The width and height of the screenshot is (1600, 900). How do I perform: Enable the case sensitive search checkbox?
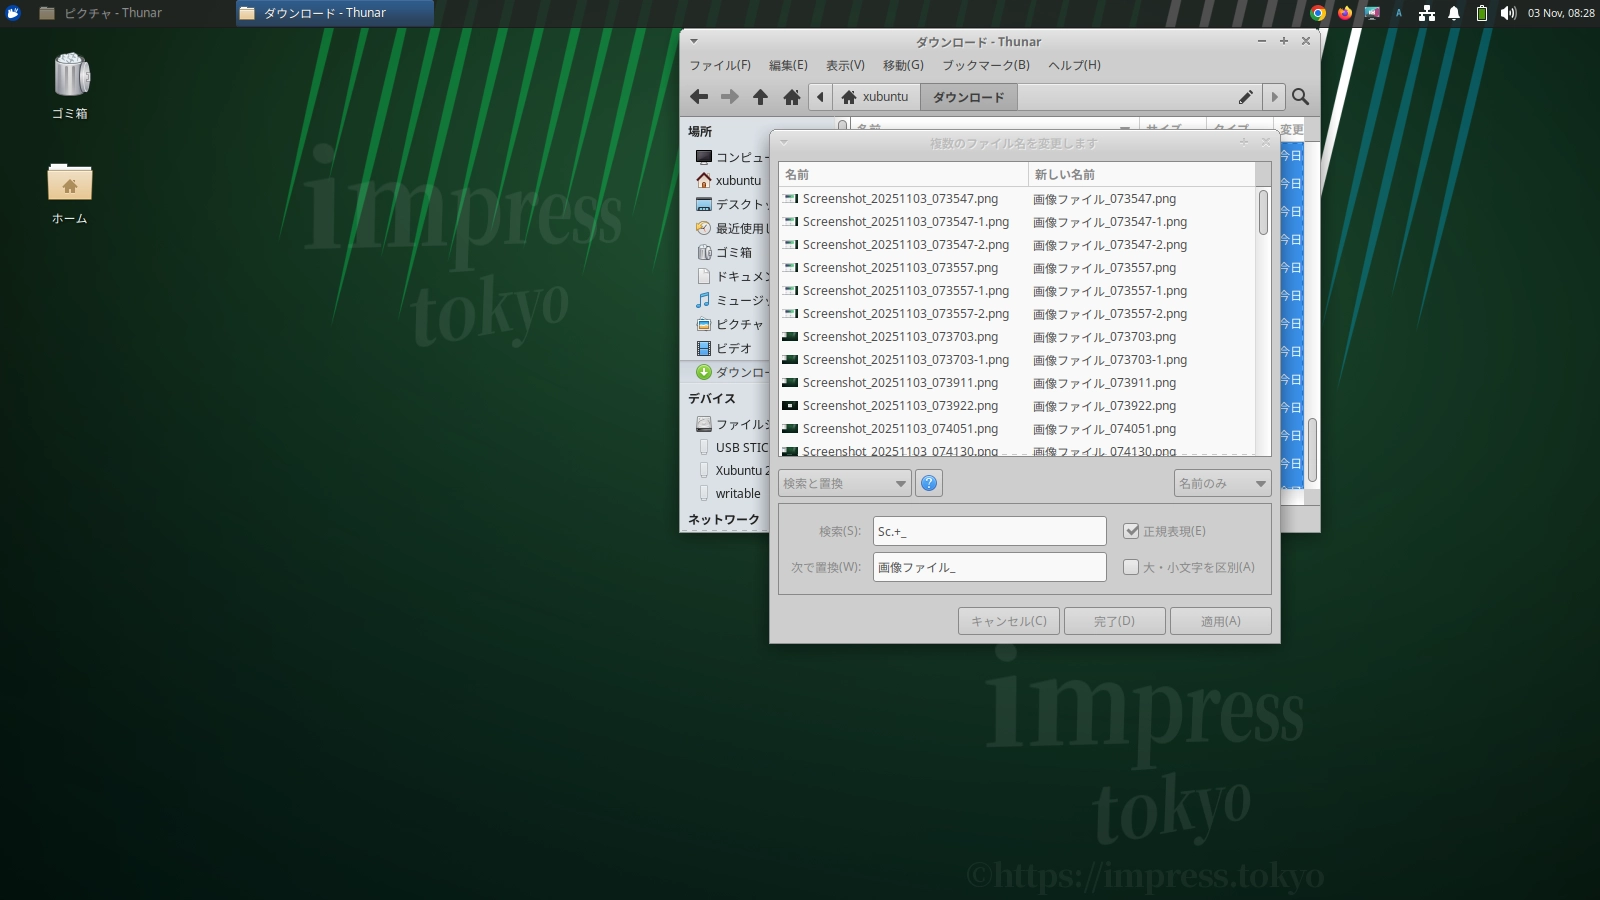pyautogui.click(x=1131, y=567)
